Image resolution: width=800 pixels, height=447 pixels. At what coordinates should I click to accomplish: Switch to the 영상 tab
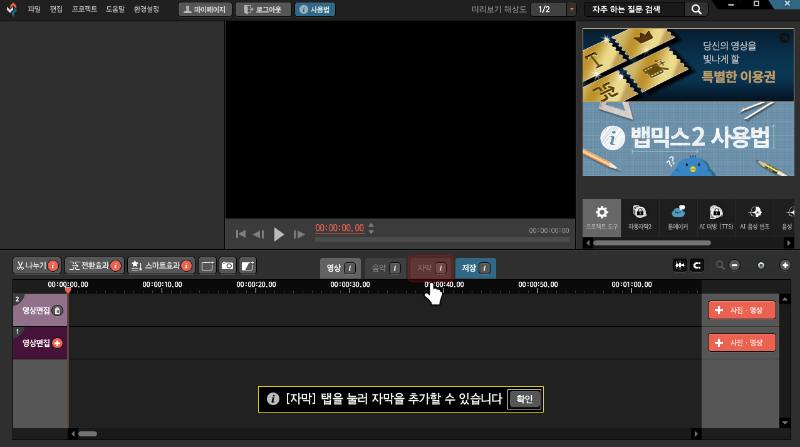coord(340,268)
